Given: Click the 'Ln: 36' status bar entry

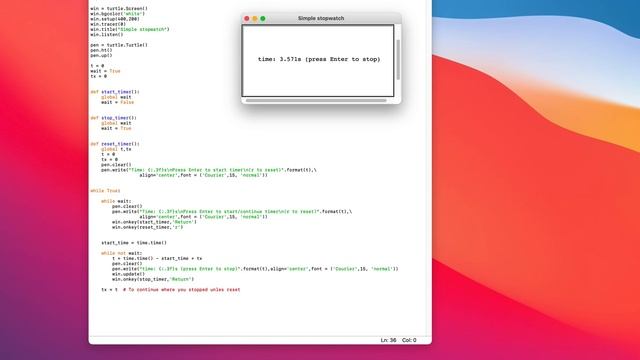Looking at the screenshot, I should (x=388, y=340).
